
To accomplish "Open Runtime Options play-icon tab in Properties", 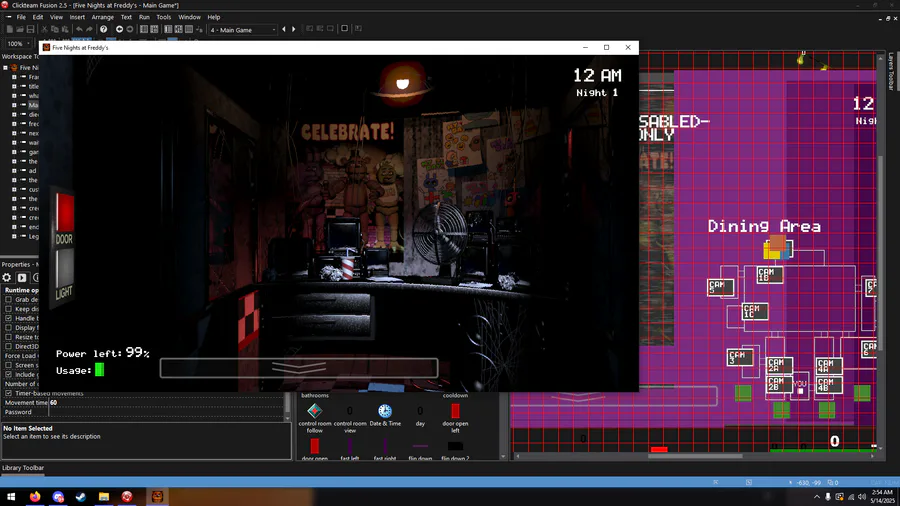I will click(22, 278).
